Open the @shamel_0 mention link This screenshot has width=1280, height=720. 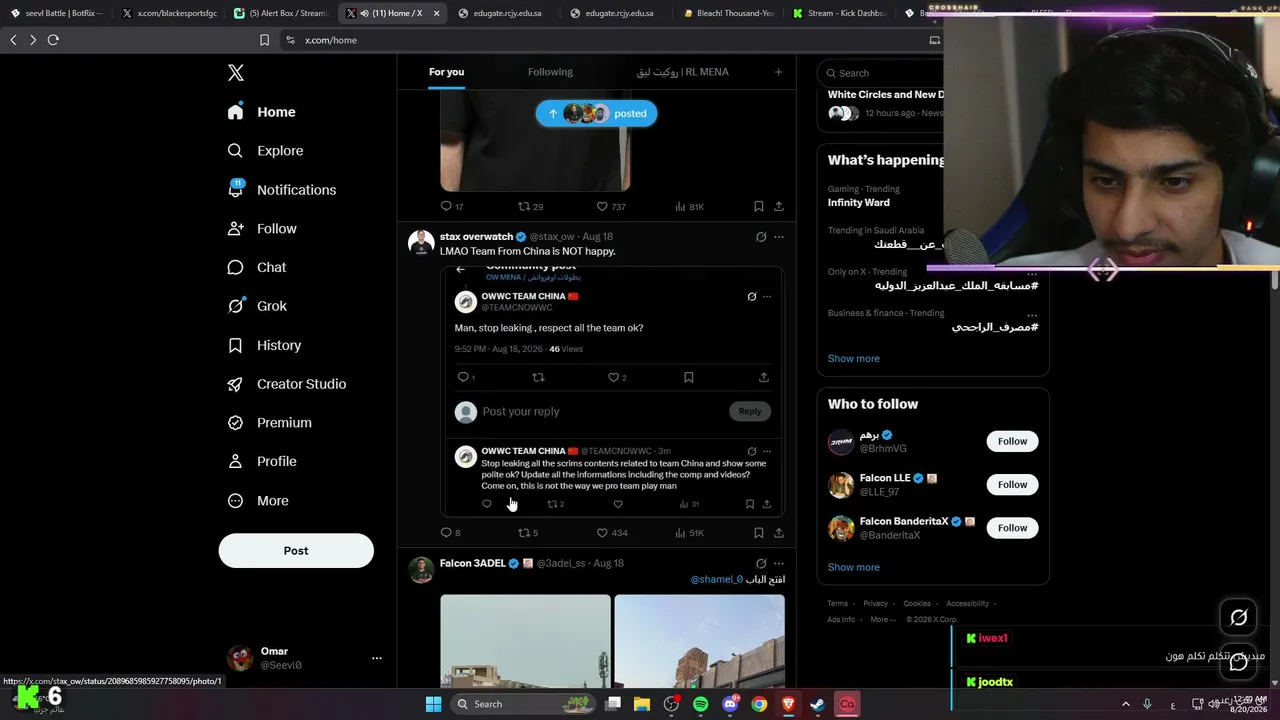(716, 580)
